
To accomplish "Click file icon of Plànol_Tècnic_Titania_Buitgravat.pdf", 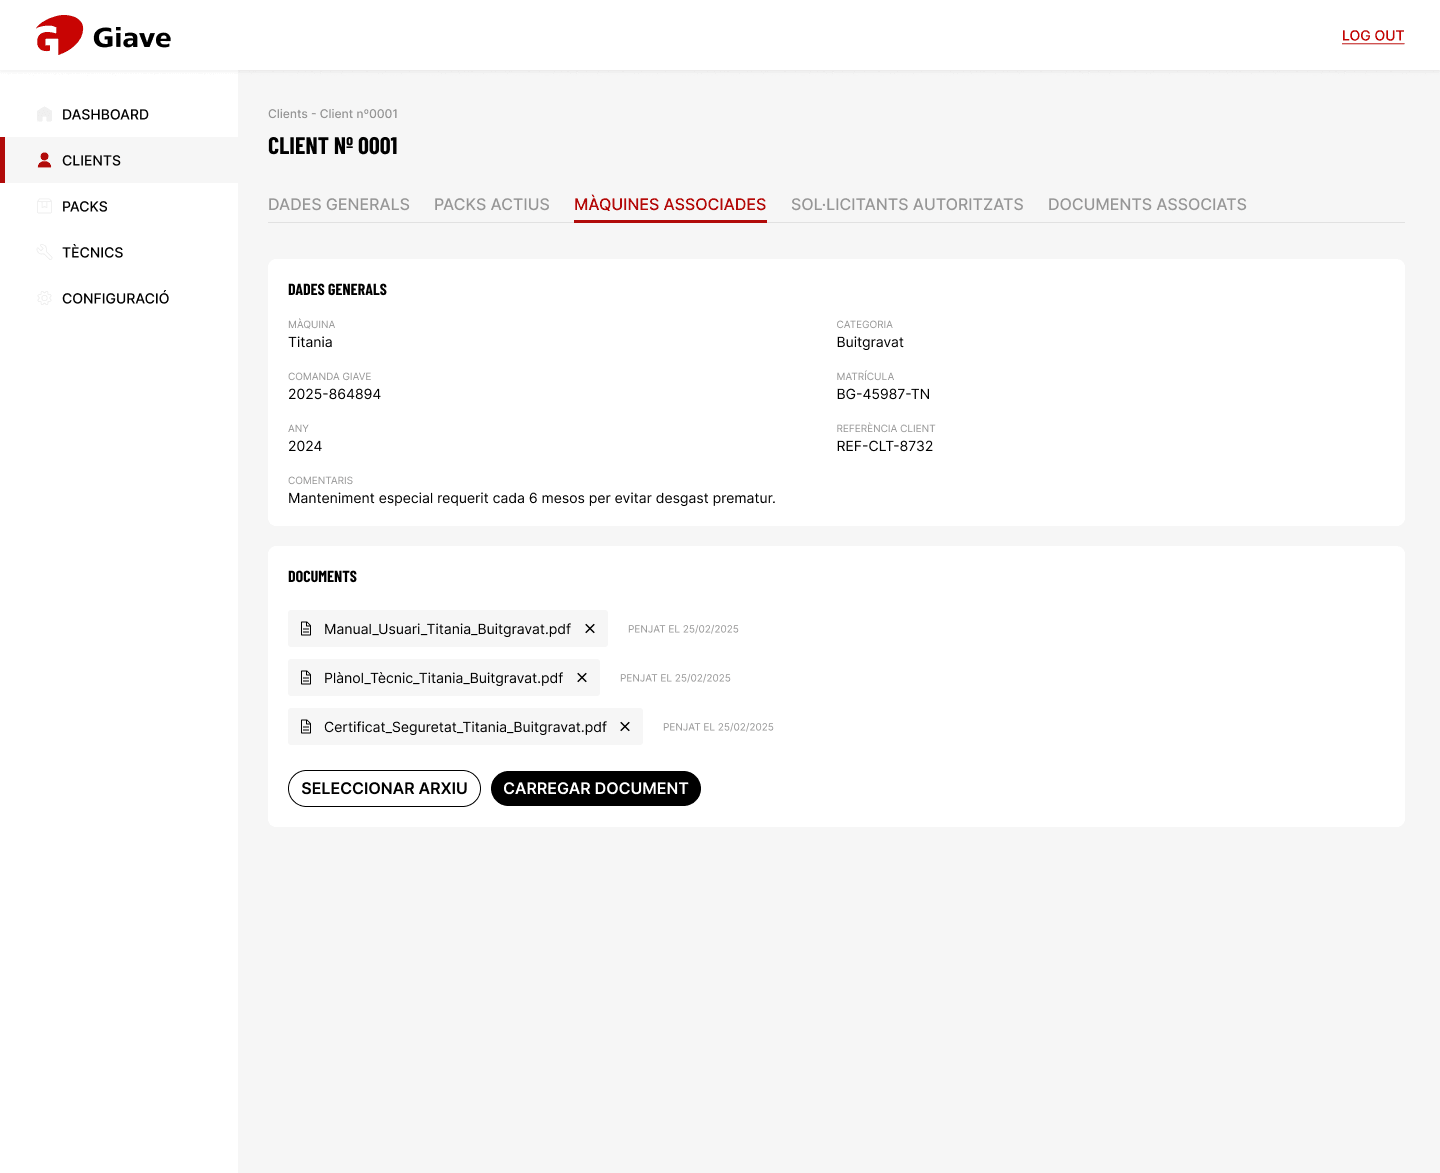I will [306, 678].
